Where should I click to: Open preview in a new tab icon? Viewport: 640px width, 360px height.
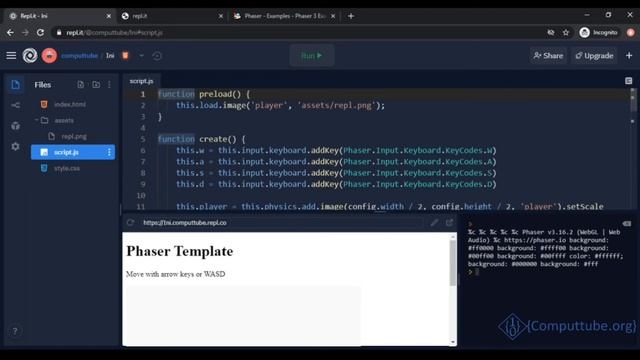pos(449,222)
